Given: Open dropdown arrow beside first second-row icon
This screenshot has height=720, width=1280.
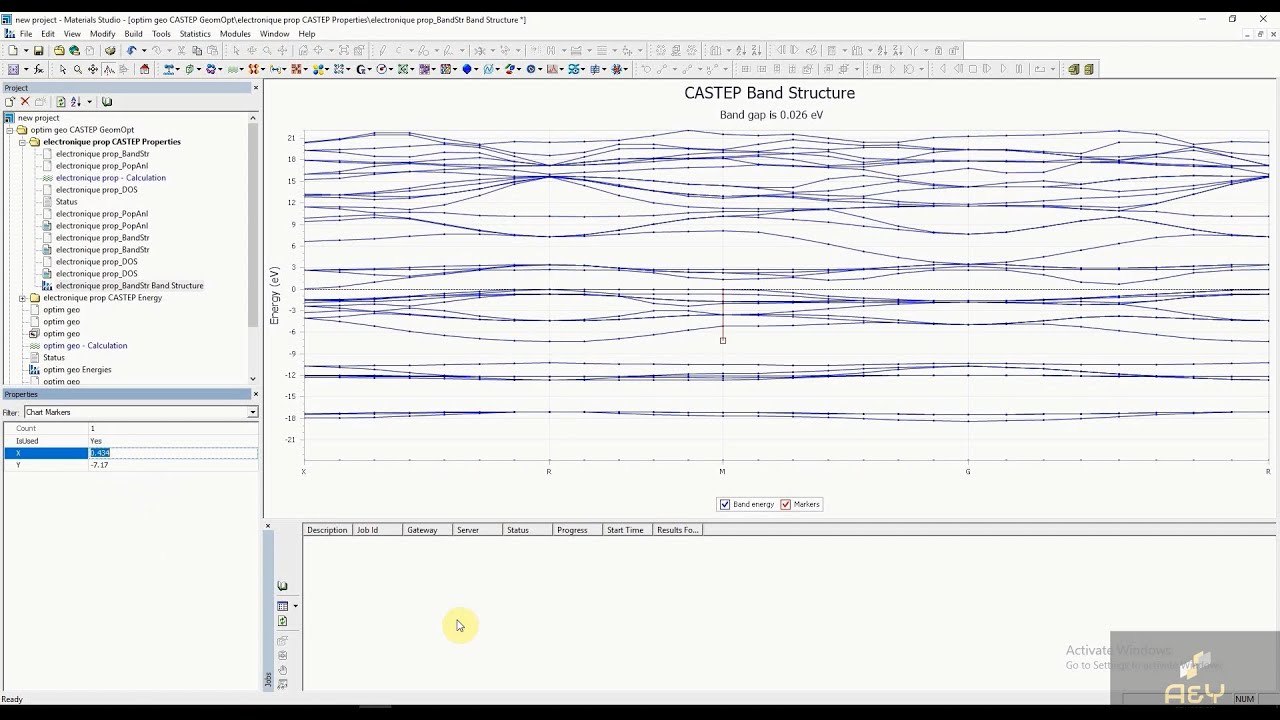Looking at the screenshot, I should (25, 69).
